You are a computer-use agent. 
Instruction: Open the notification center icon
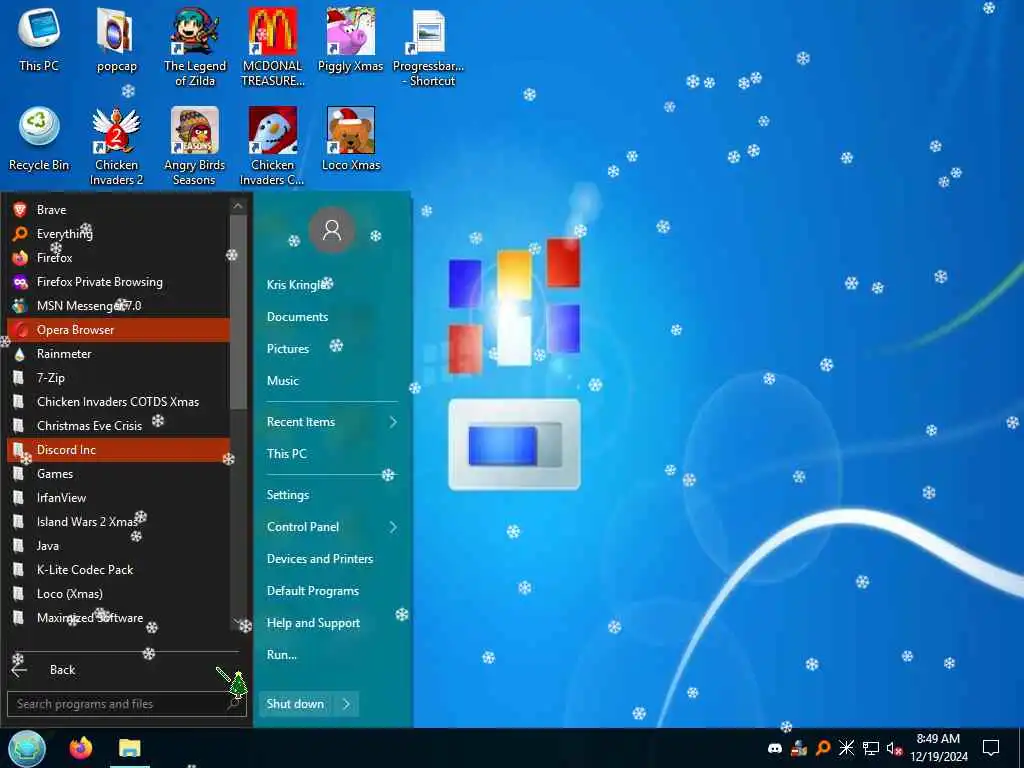tap(991, 748)
